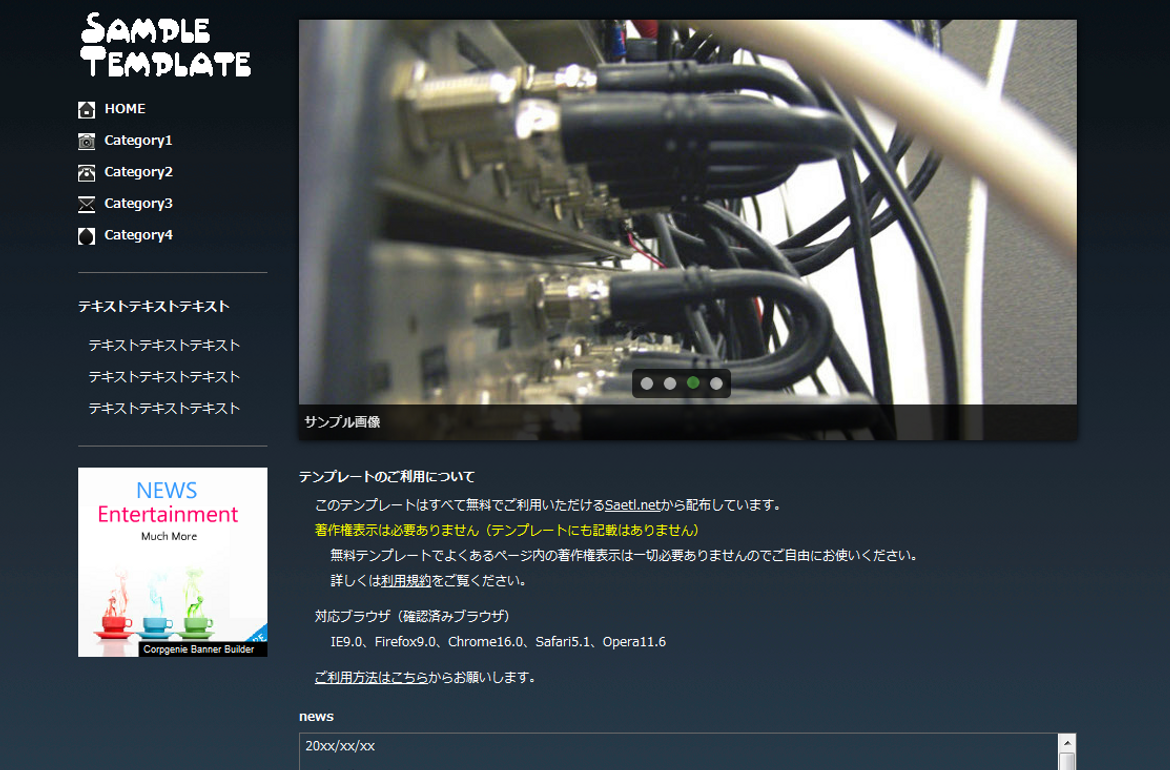Select the first slideshow dot
This screenshot has width=1170, height=770.
tap(647, 383)
